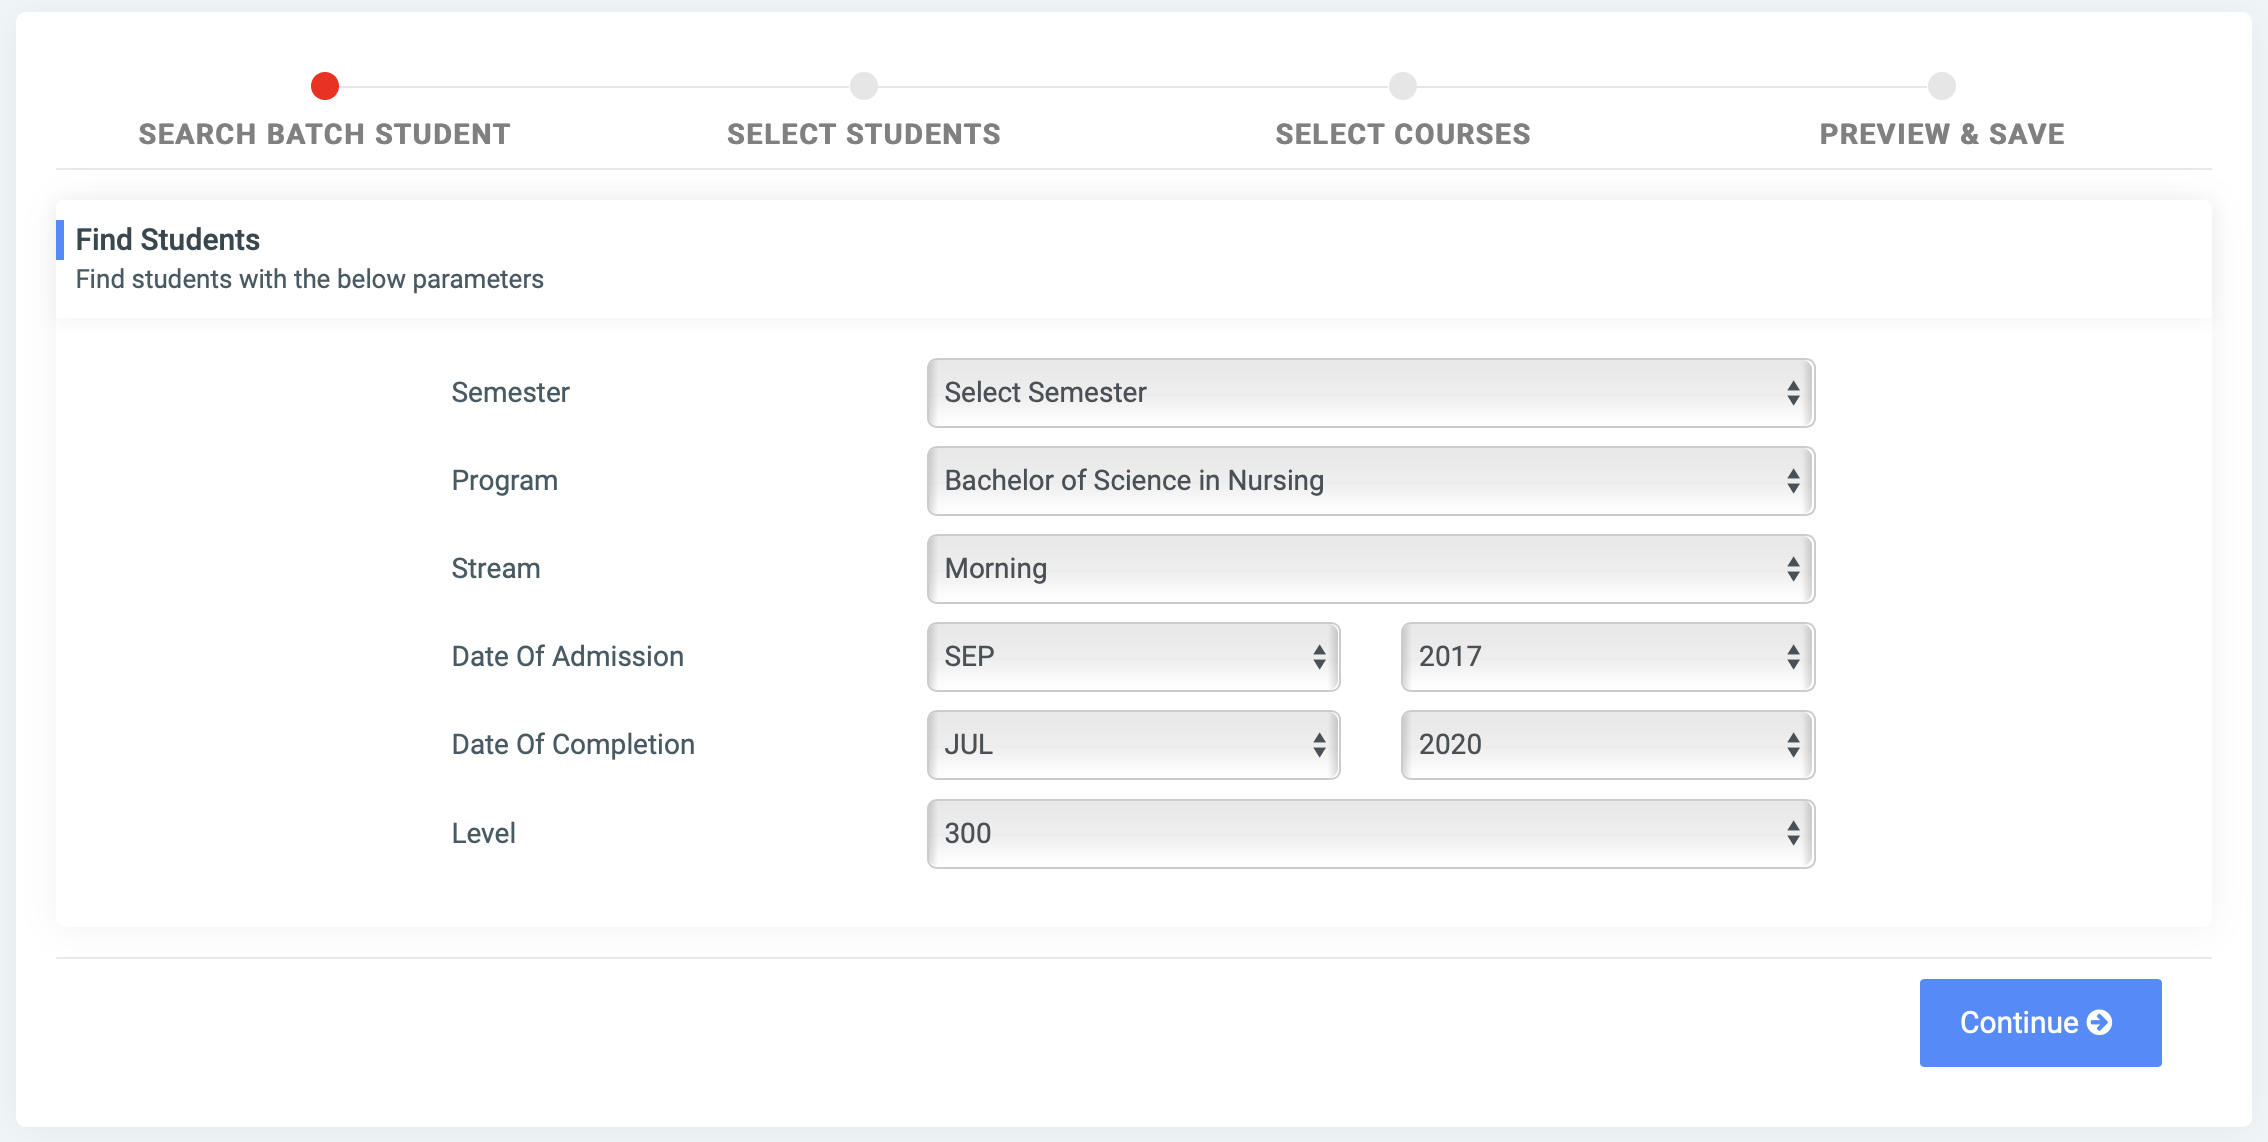Click the Preview & Save step circle
Viewport: 2268px width, 1142px height.
(x=1941, y=86)
